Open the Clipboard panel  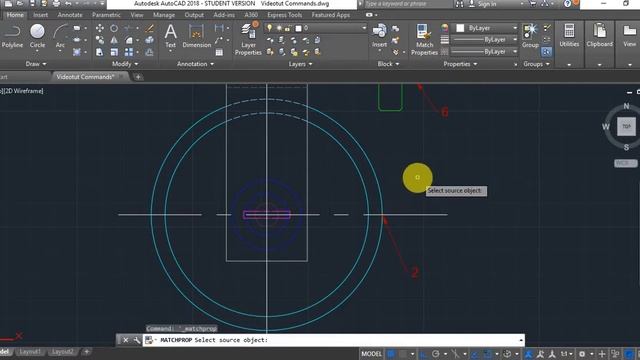point(599,36)
